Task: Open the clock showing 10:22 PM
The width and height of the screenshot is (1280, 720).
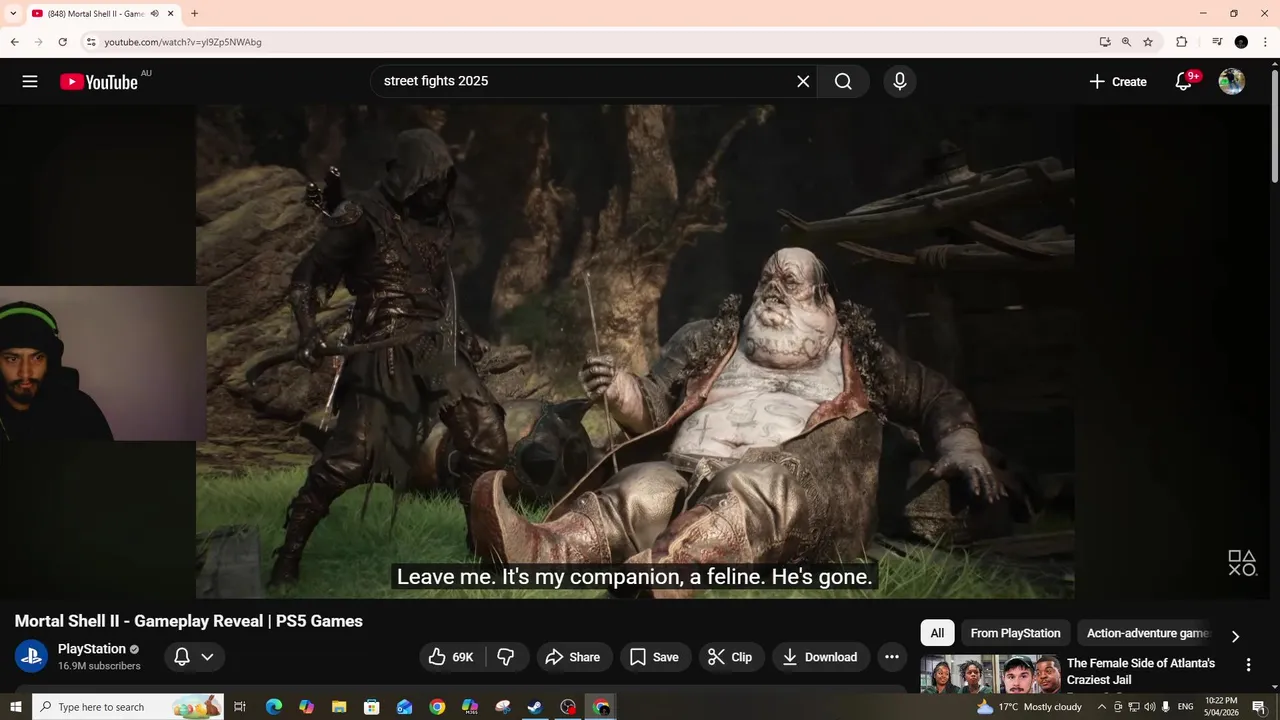Action: (1221, 707)
